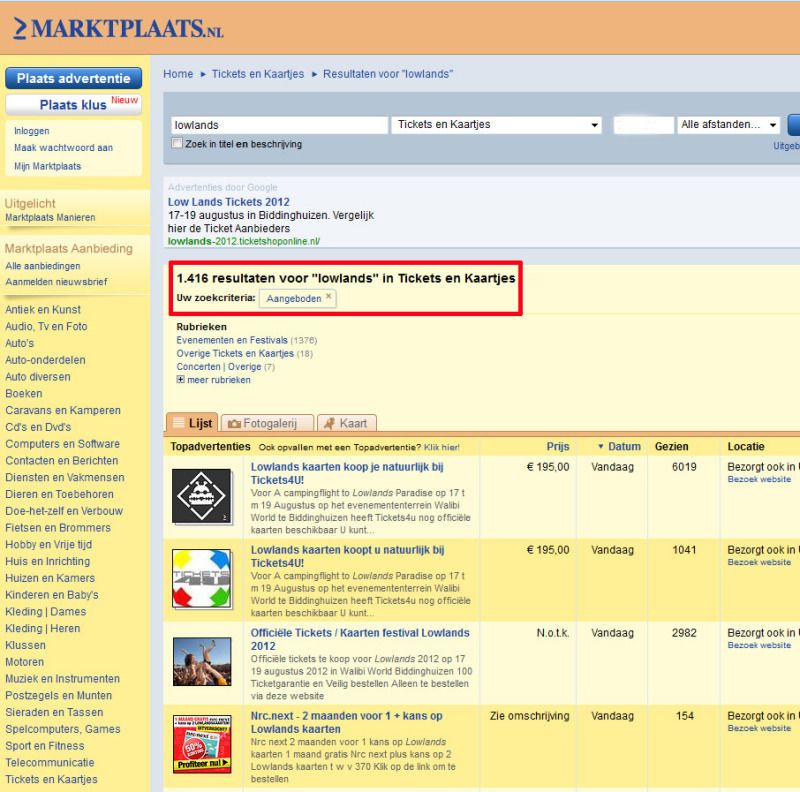Viewport: 800px width, 792px height.
Task: Open the 'Doe-het-zelf en Verbouw' category
Action: click(x=64, y=511)
